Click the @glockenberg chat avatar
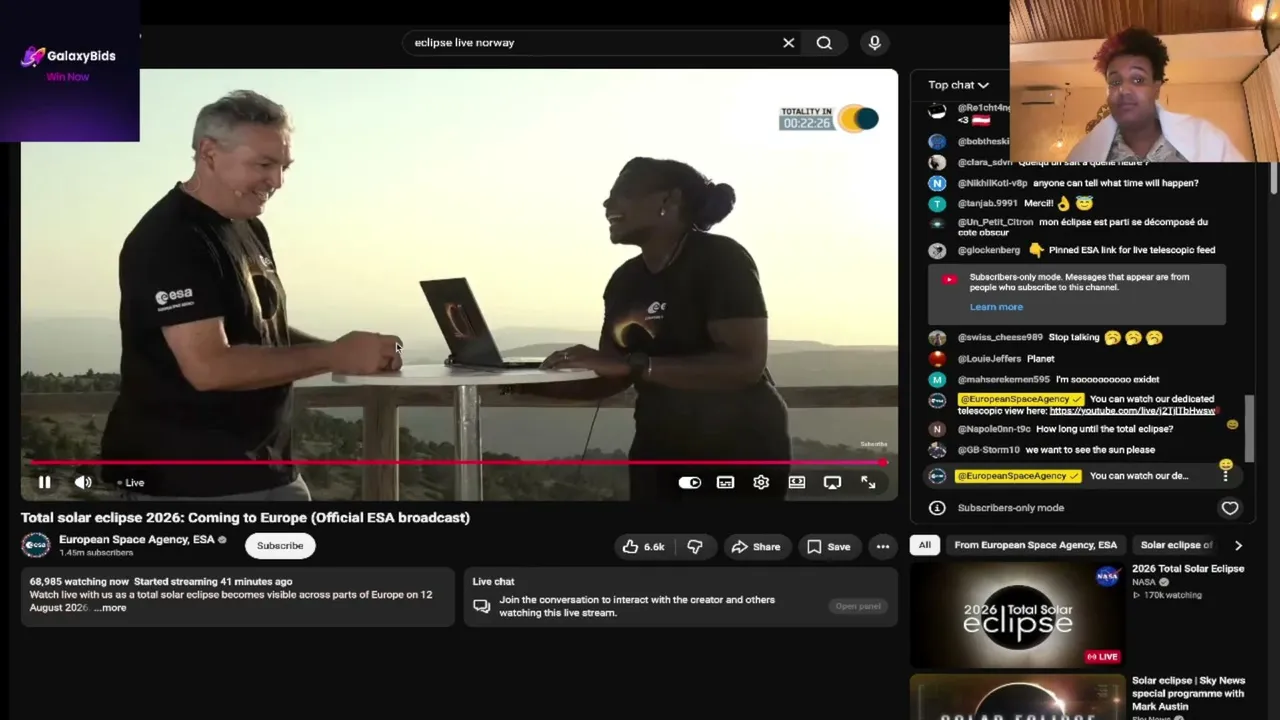 tap(937, 250)
